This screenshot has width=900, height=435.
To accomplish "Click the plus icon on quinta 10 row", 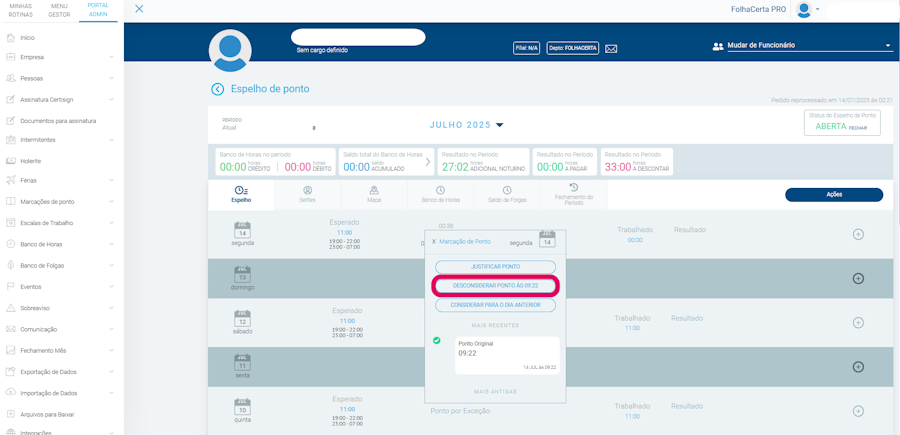I will click(x=858, y=411).
